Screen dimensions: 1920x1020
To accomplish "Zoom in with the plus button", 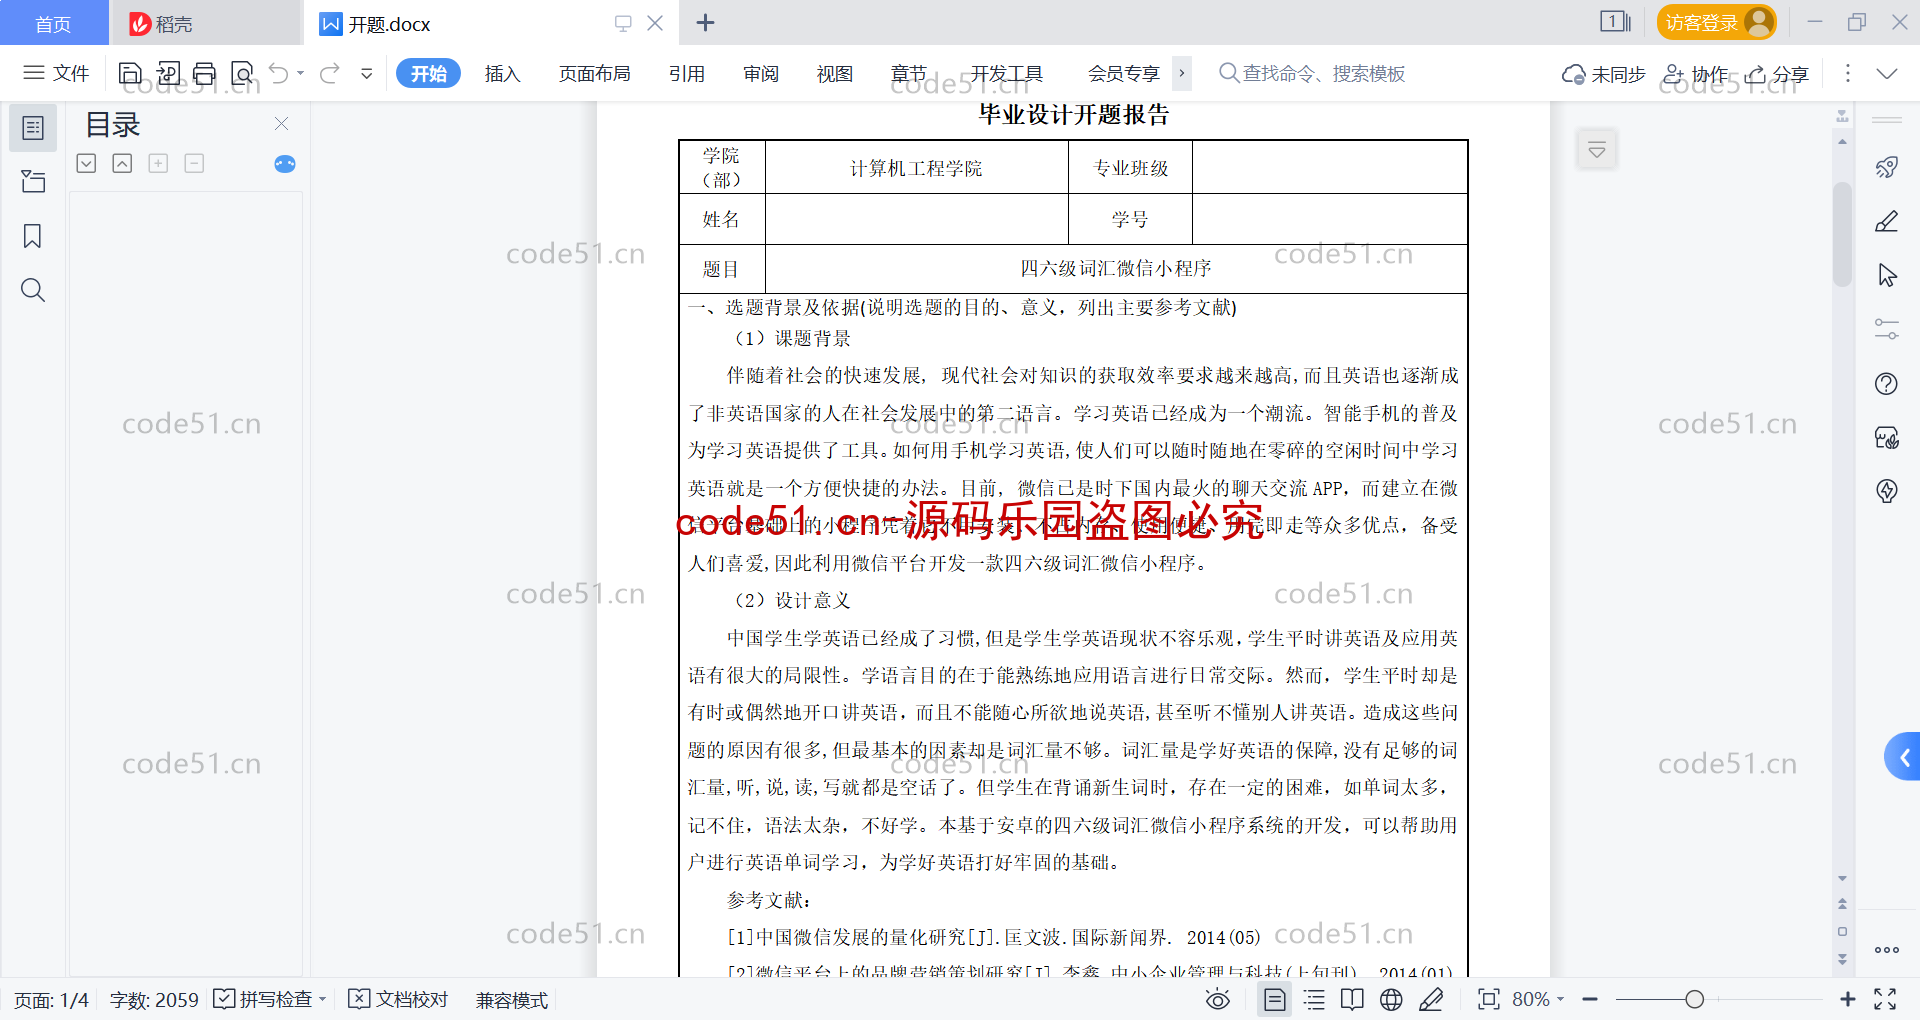I will tap(1847, 999).
